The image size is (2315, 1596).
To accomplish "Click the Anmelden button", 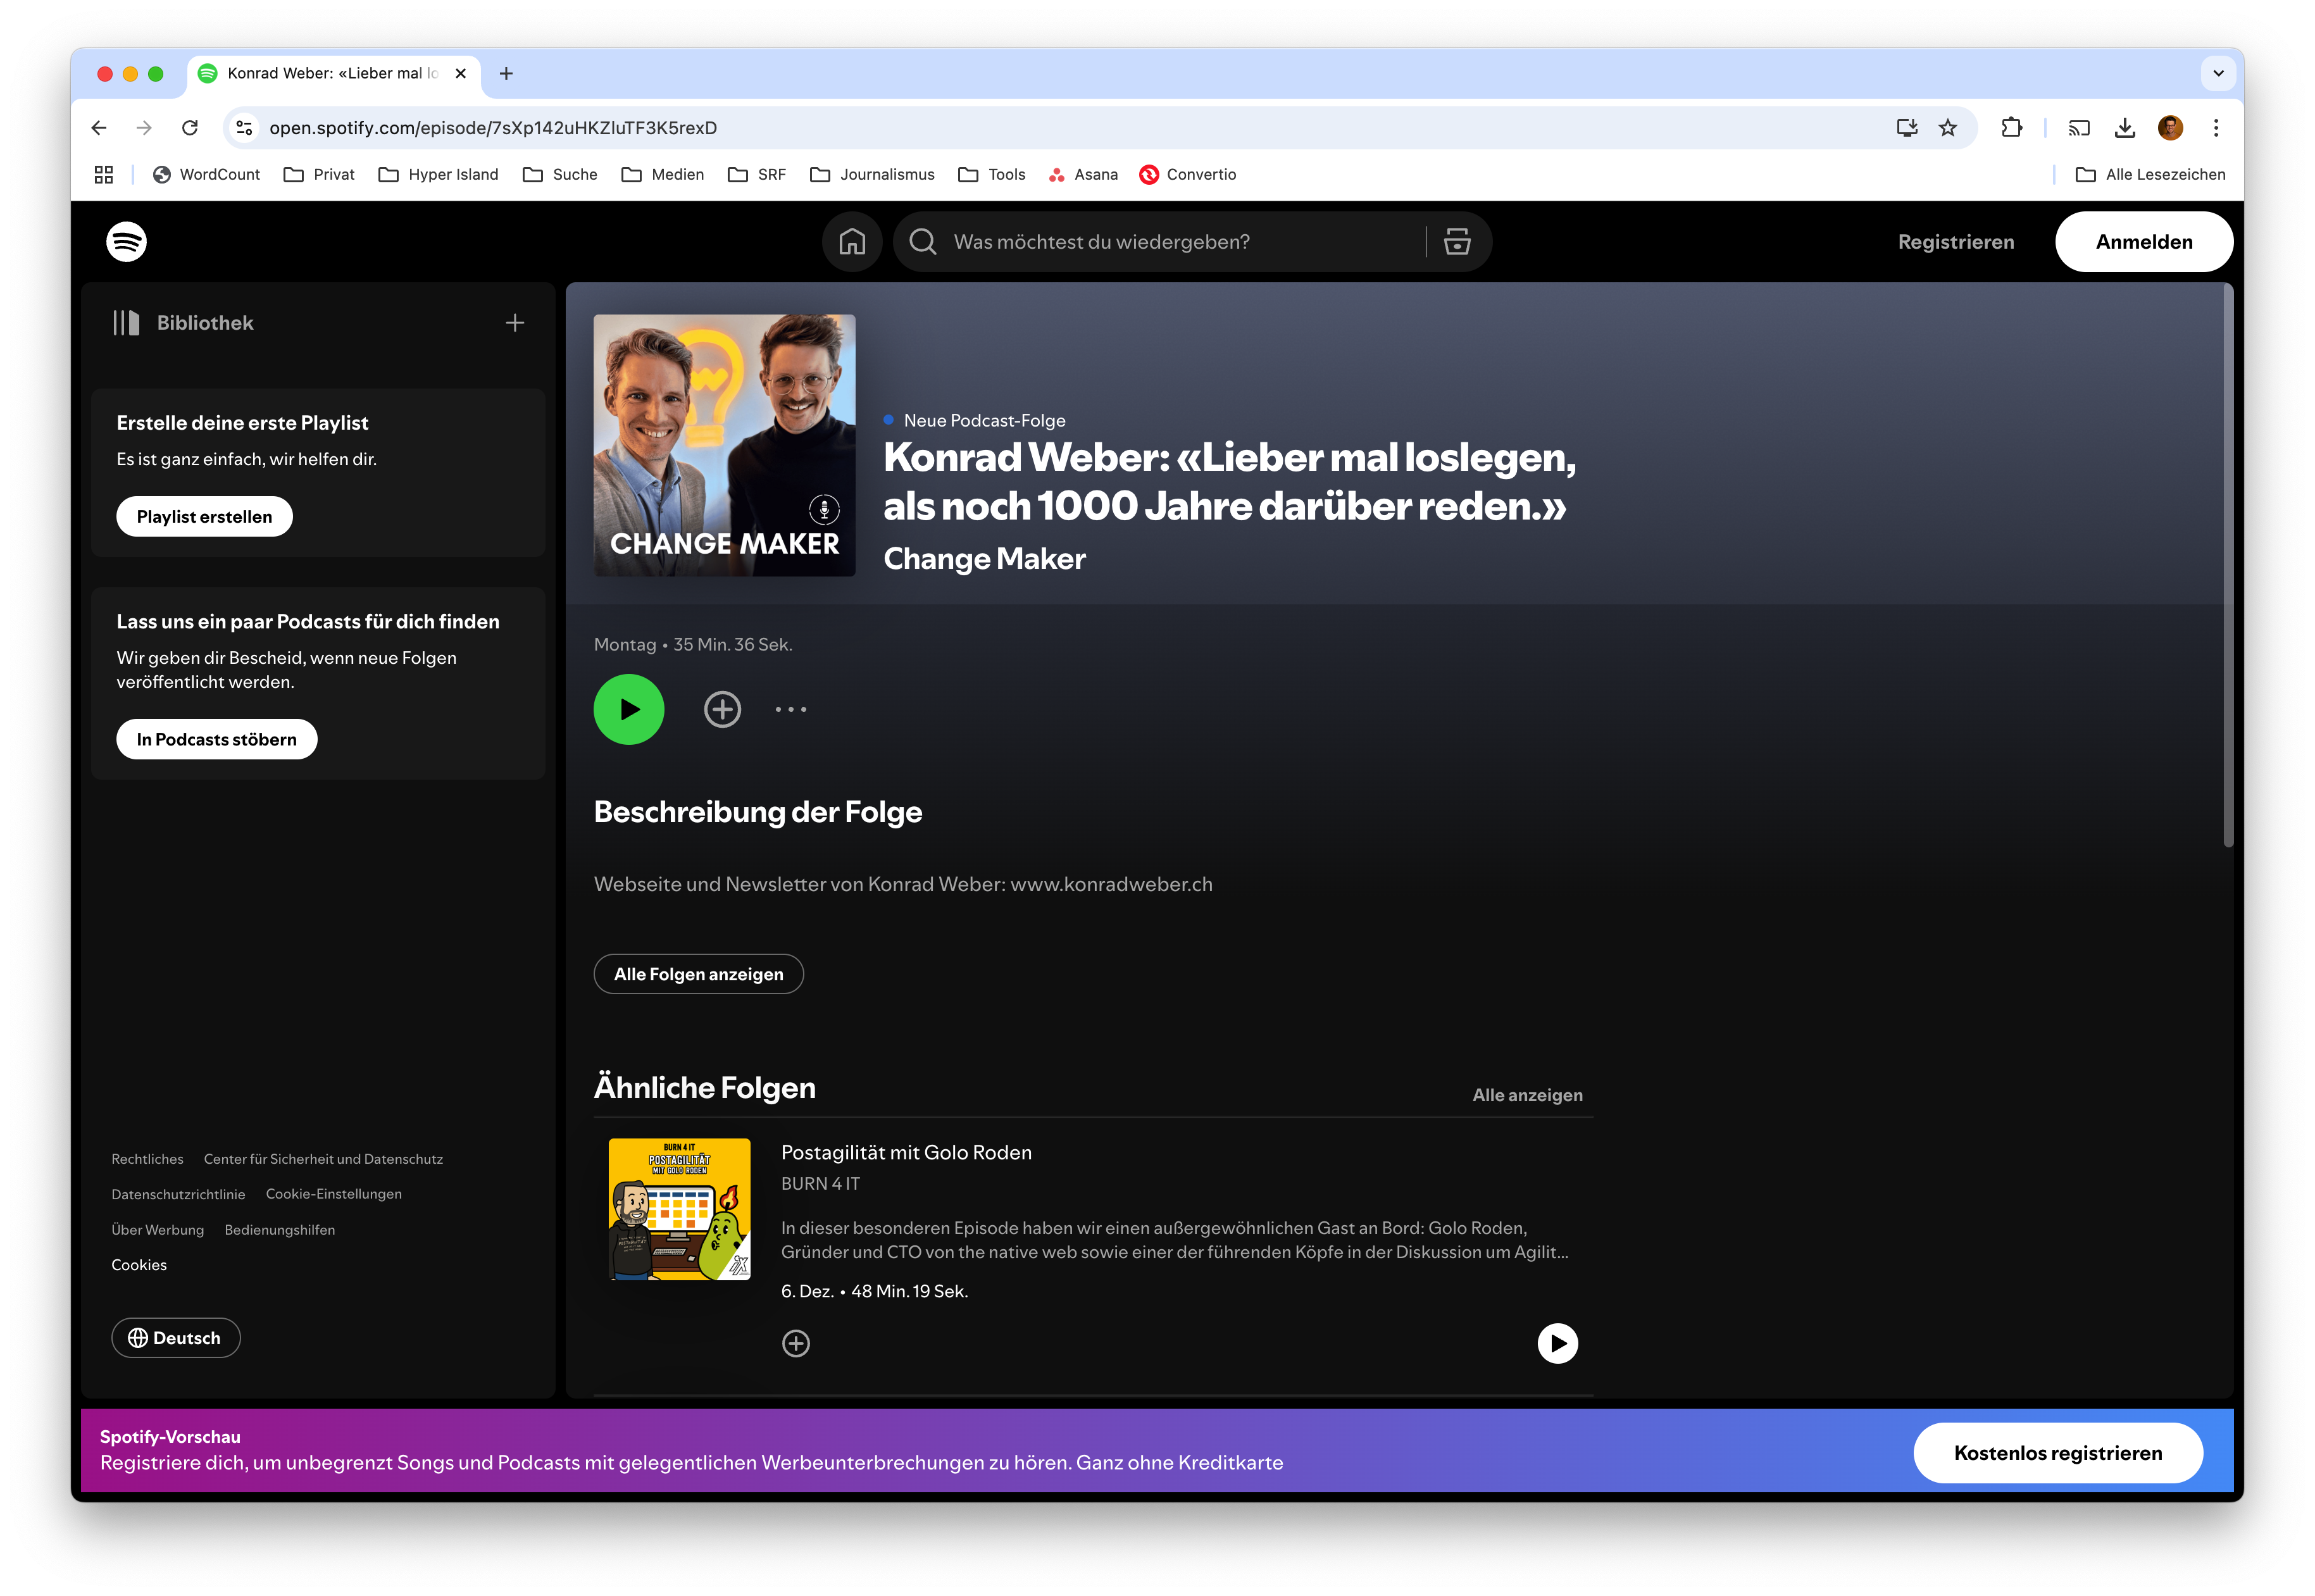I will (x=2144, y=242).
